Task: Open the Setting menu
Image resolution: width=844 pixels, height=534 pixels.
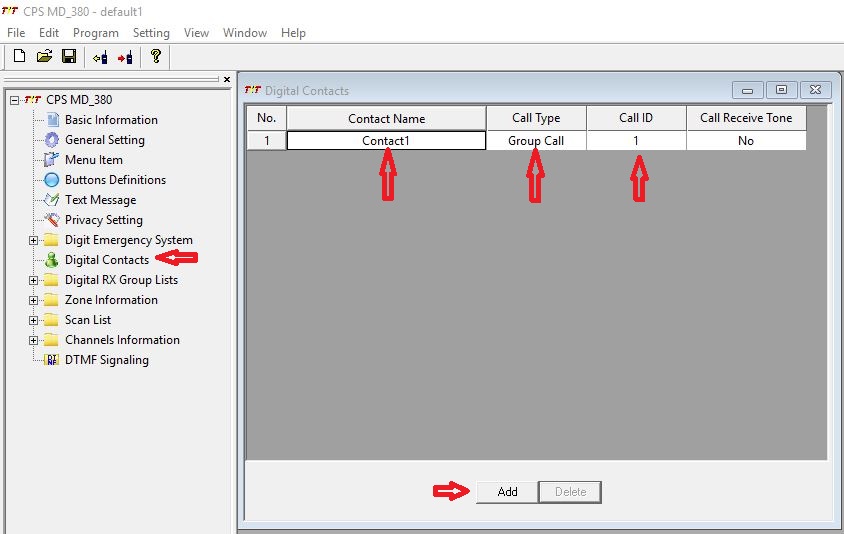Action: 151,33
